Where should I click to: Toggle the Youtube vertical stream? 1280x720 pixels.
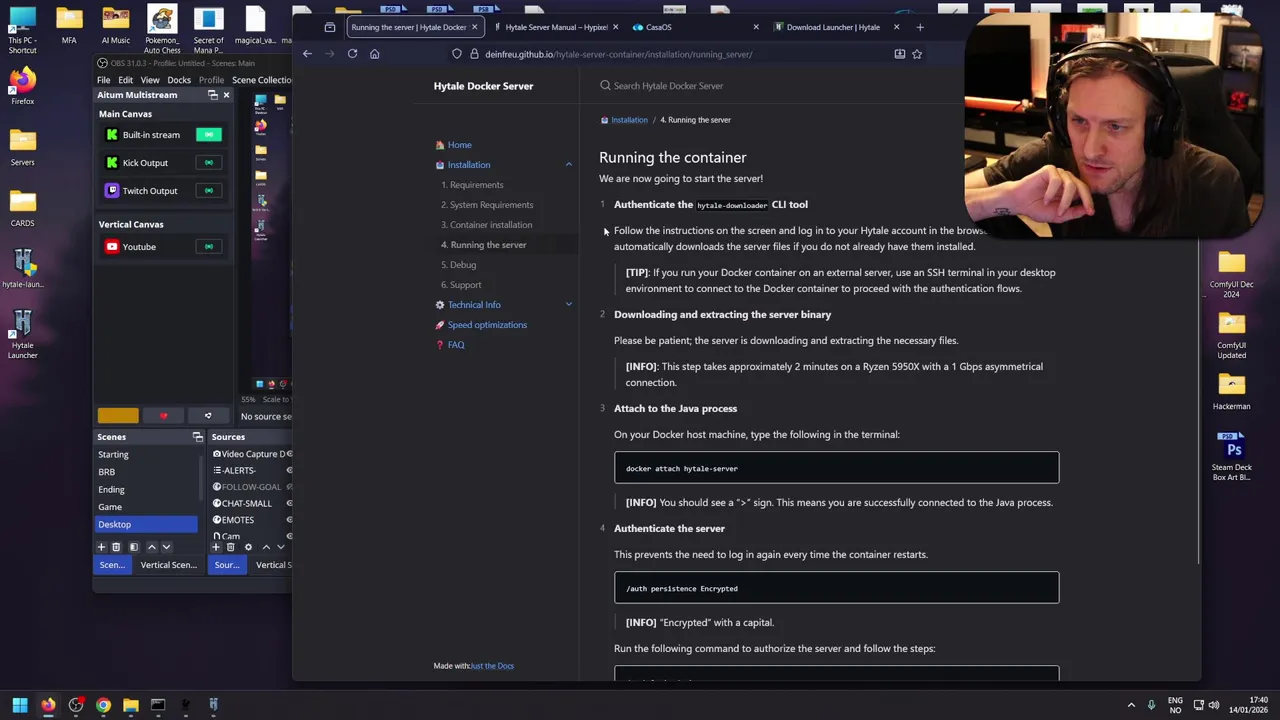click(208, 247)
